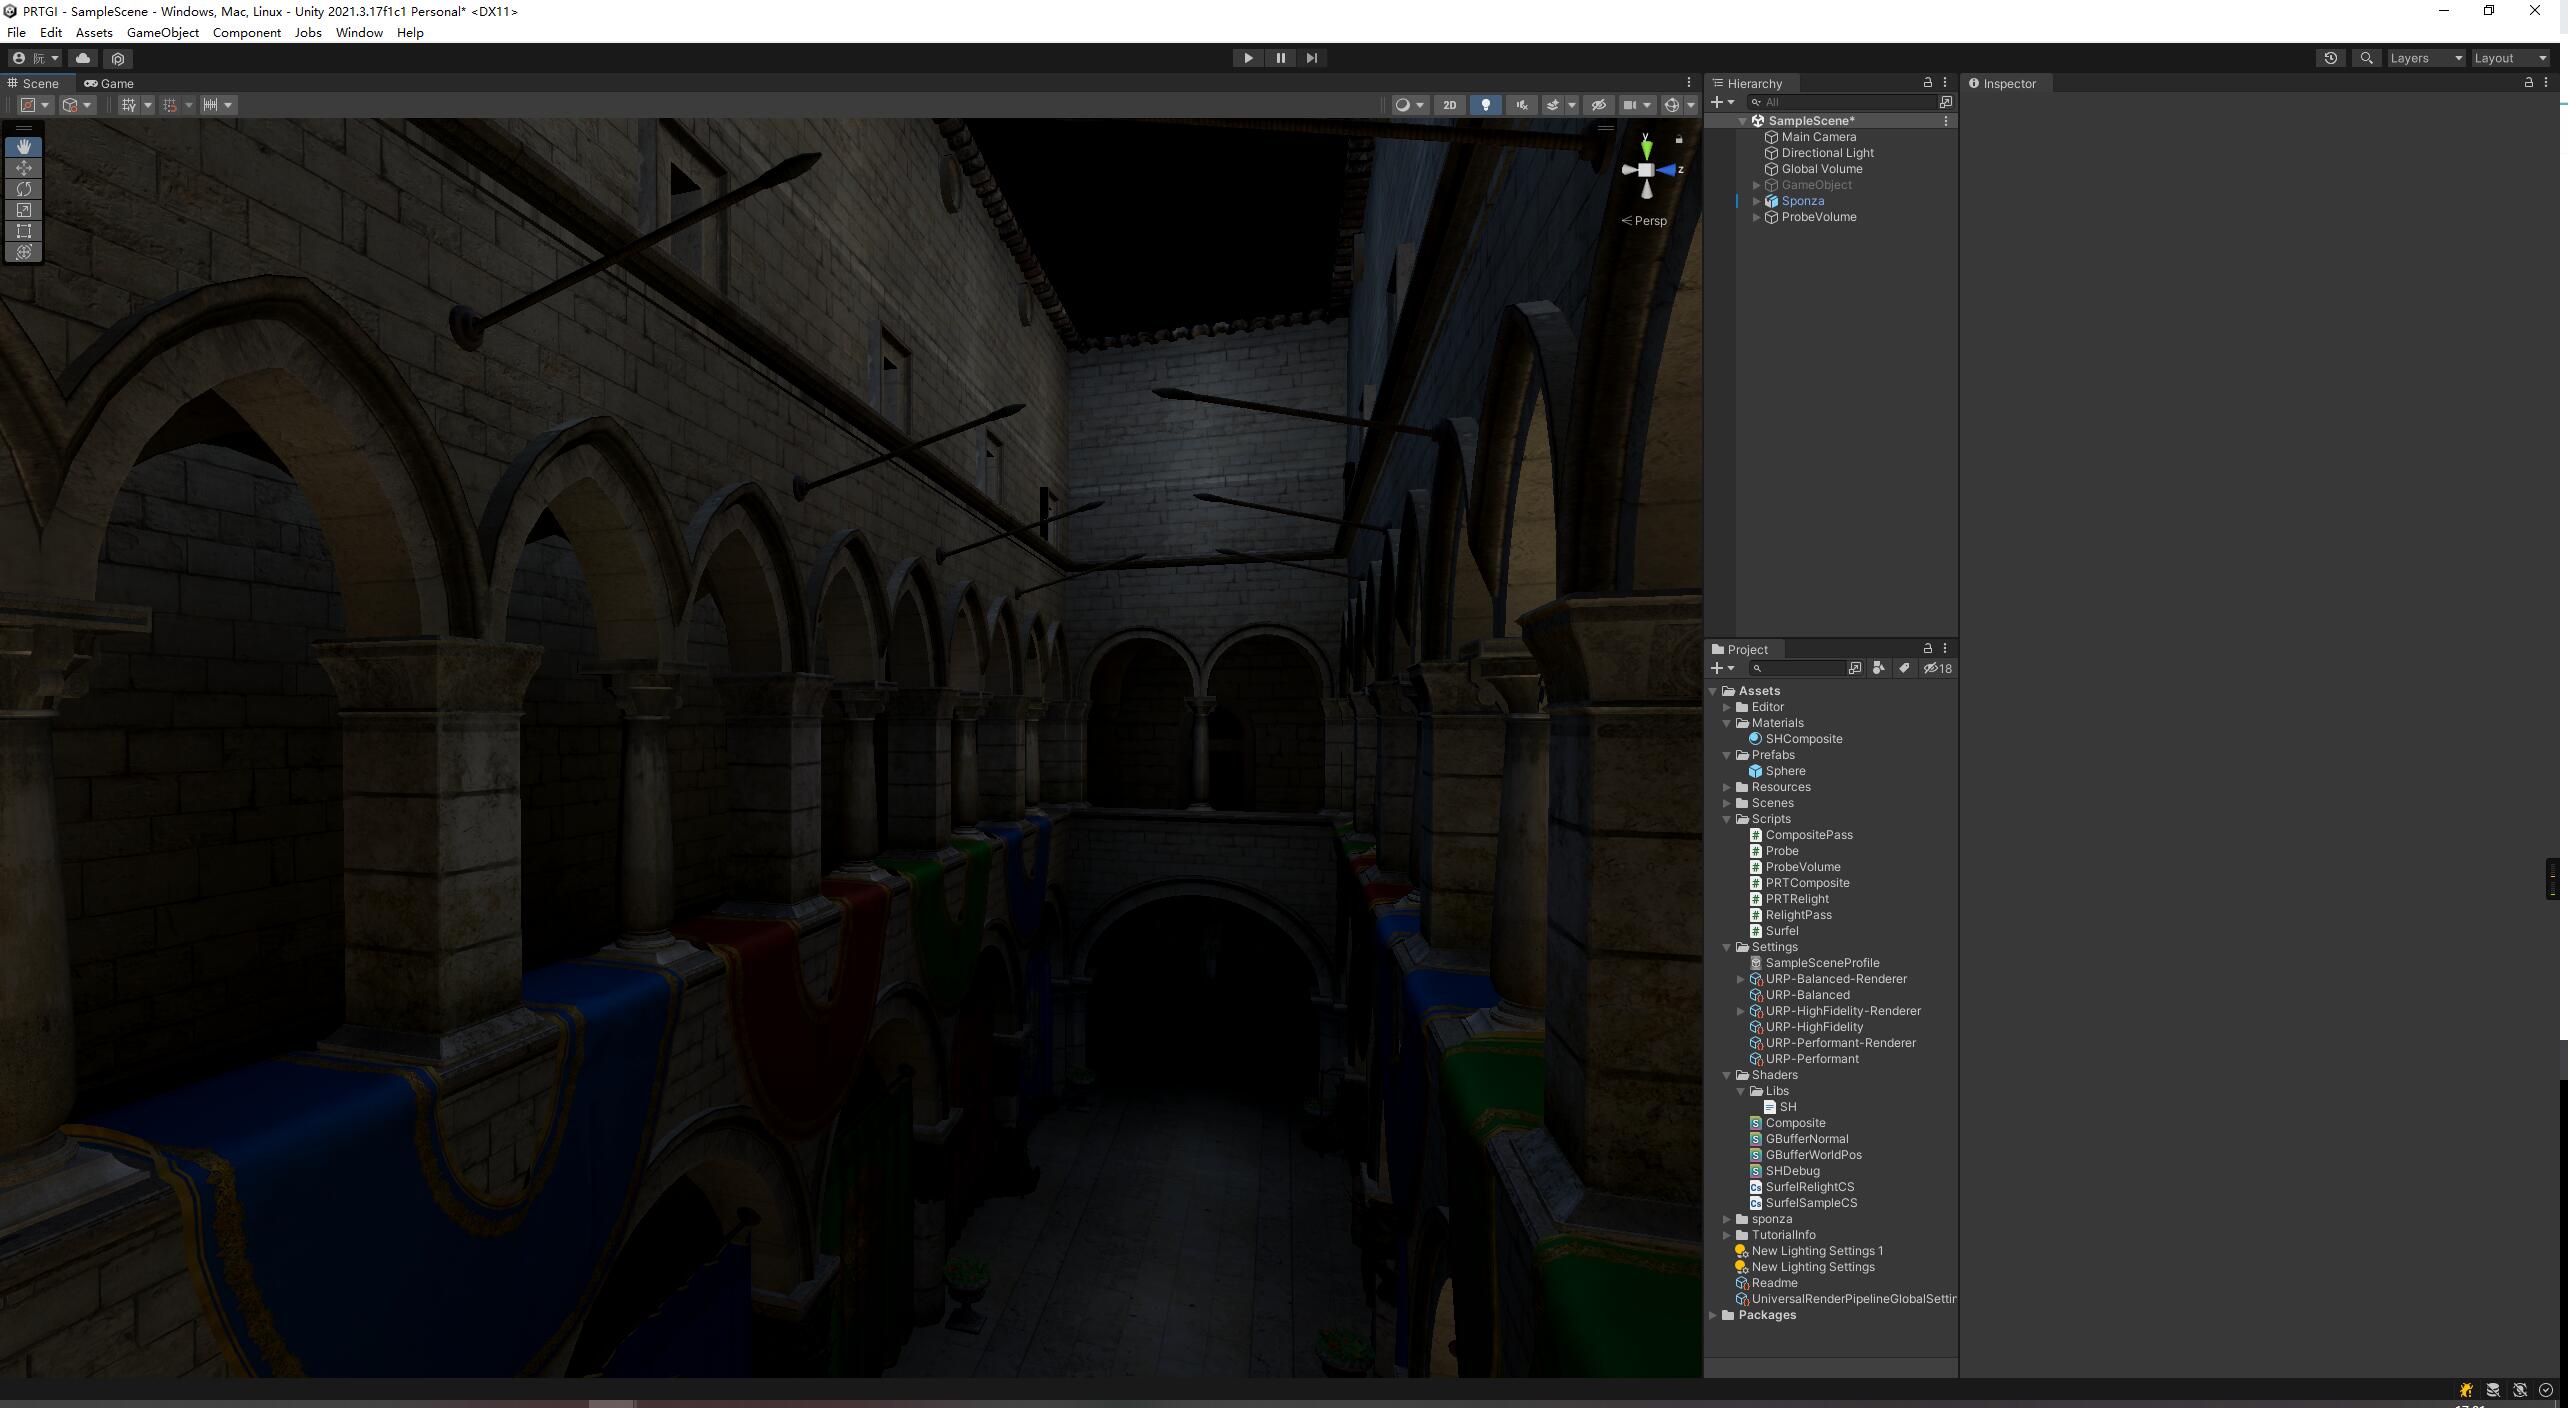Screen dimensions: 2568x1408
Task: Lock the Inspector panel
Action: pos(2529,82)
